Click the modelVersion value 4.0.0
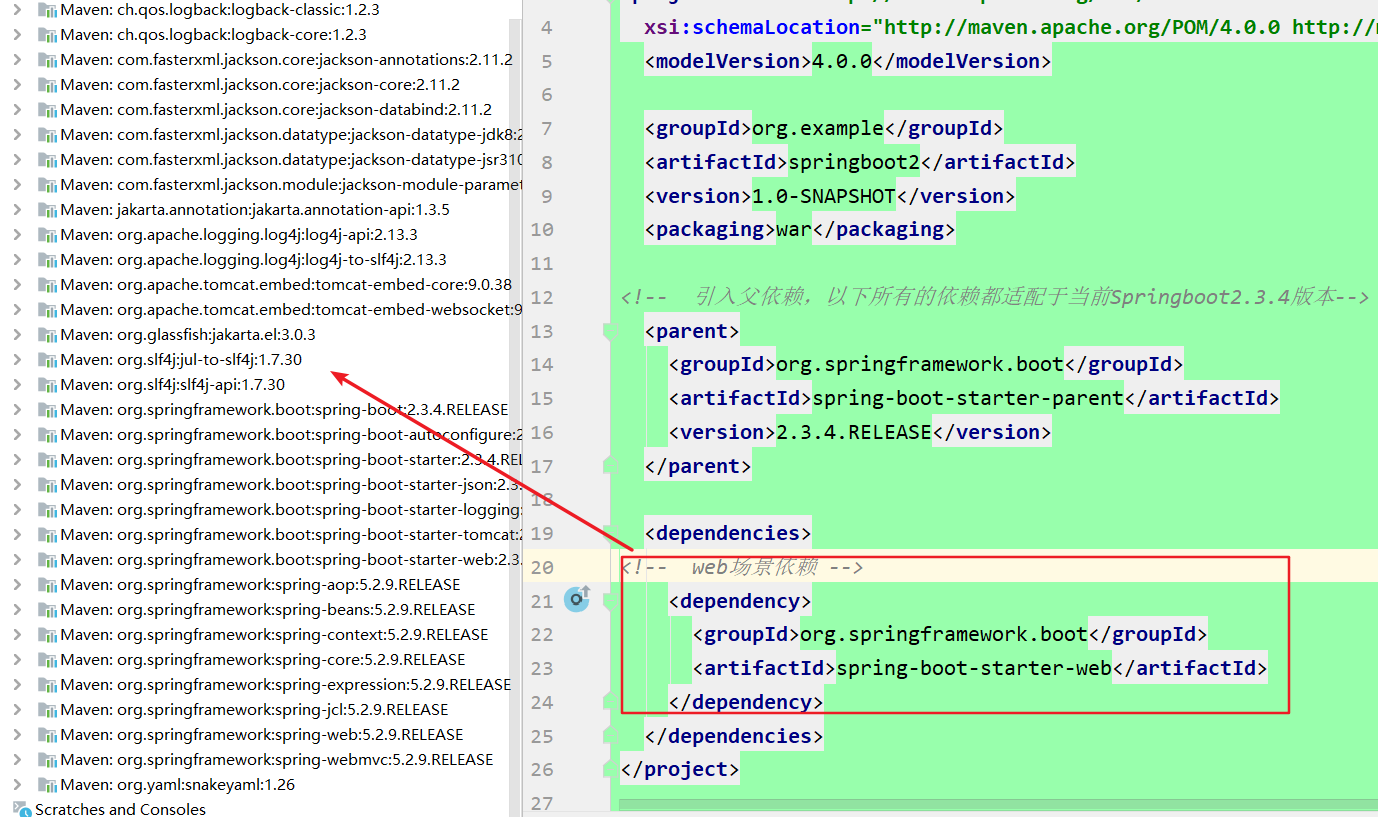 (x=842, y=61)
